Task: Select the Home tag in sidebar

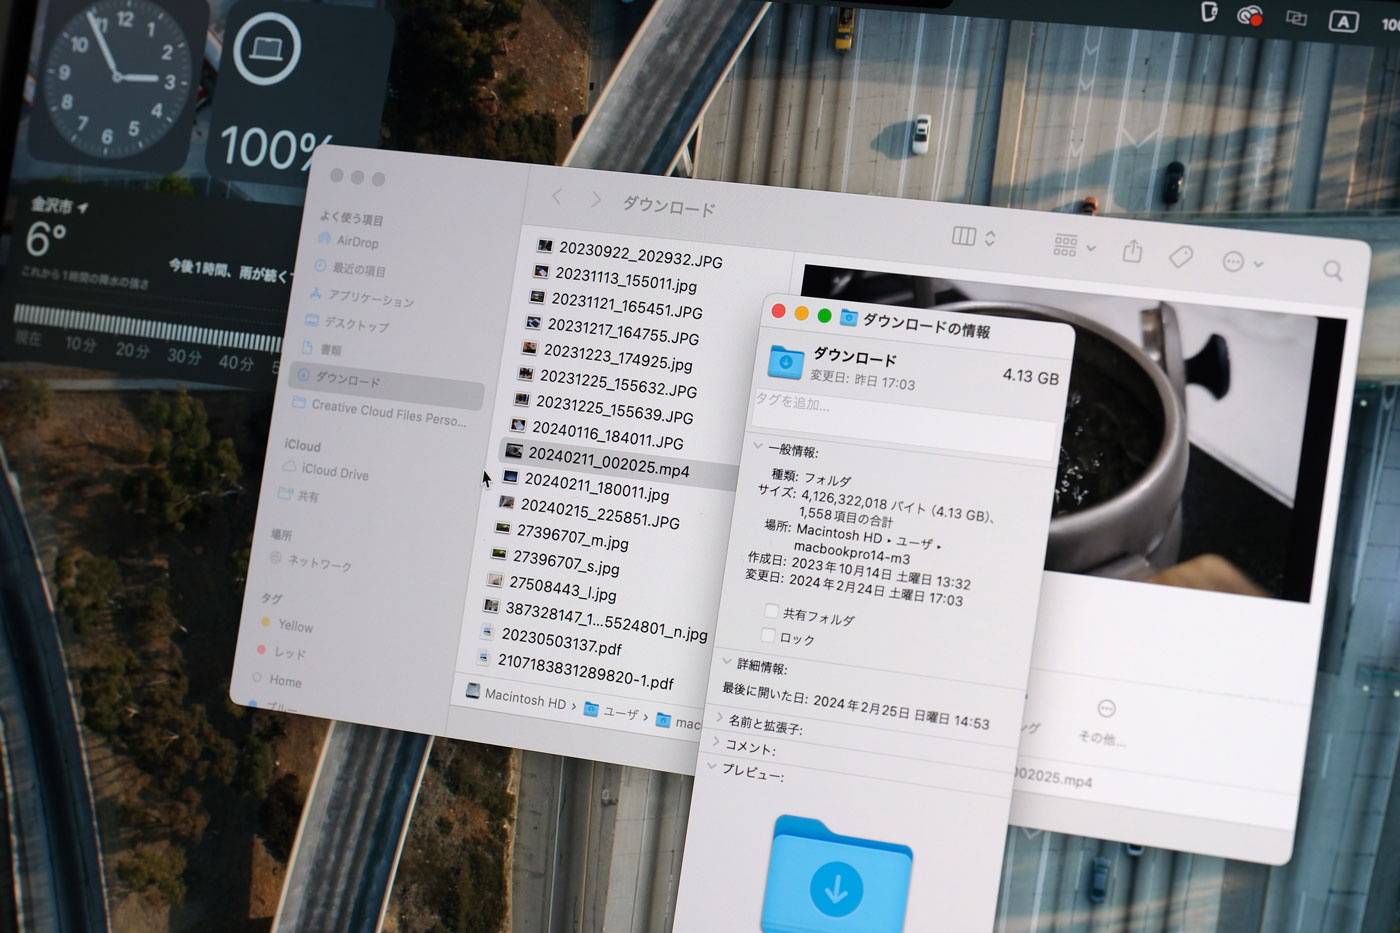Action: tap(277, 680)
